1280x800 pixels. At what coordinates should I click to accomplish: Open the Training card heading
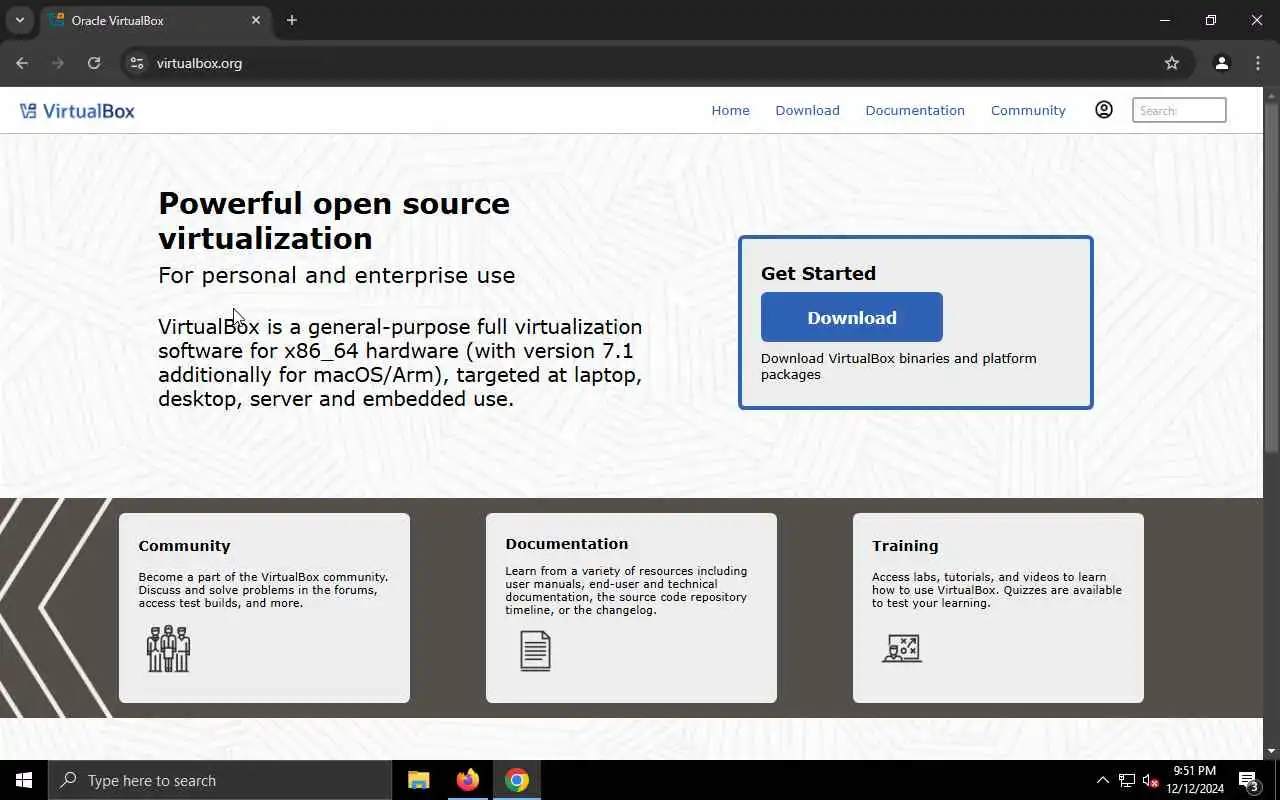pos(905,546)
